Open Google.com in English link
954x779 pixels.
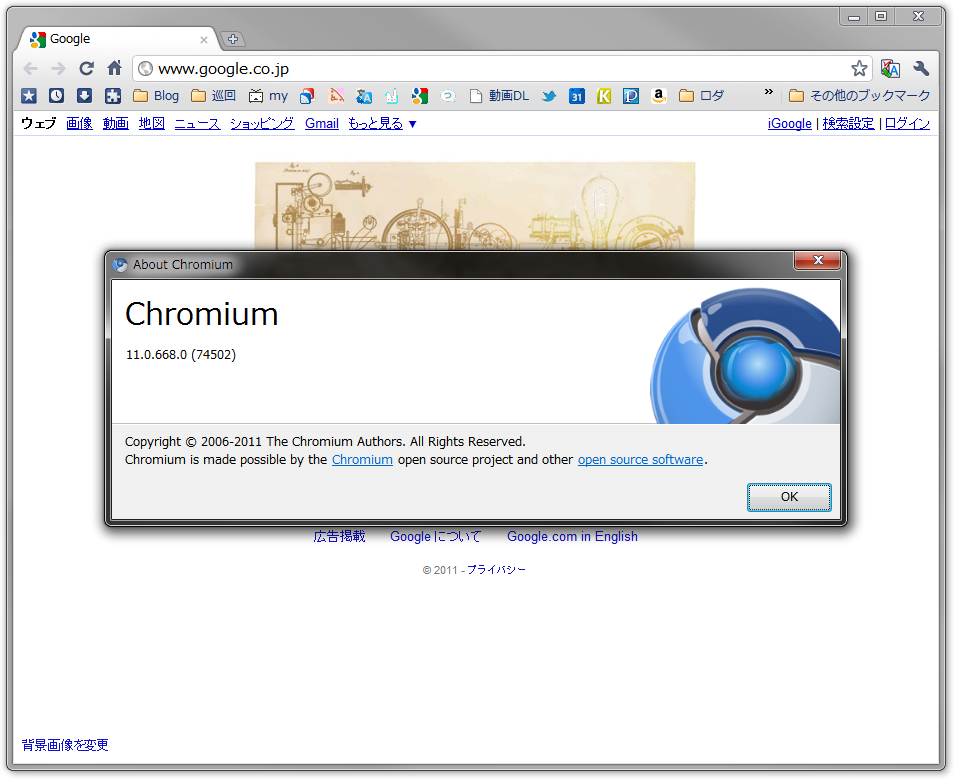[573, 536]
